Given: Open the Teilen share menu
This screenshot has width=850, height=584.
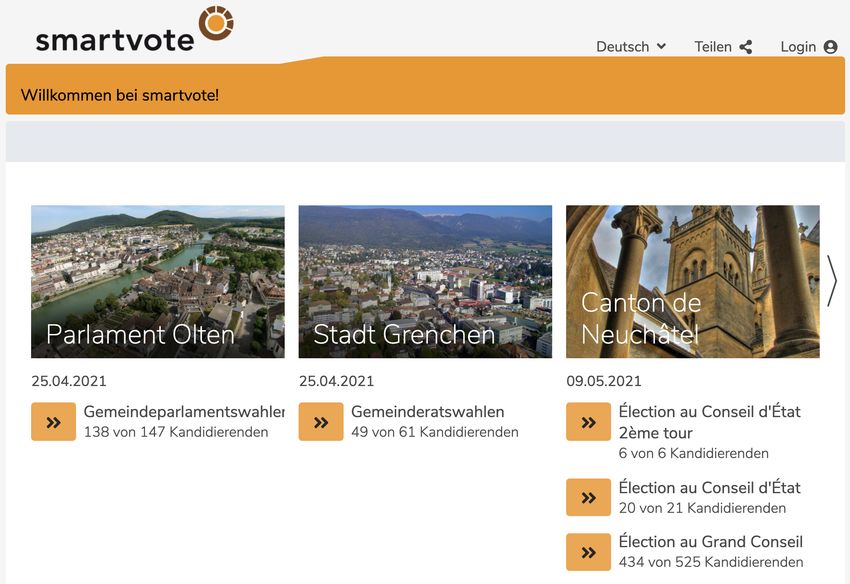Looking at the screenshot, I should click(713, 47).
